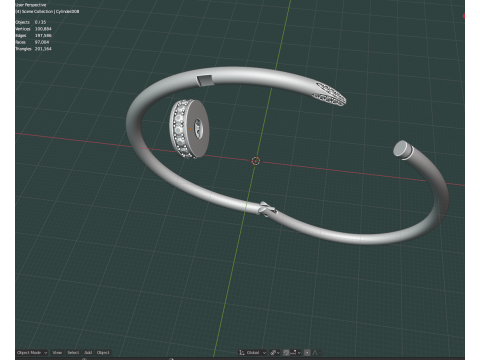480x360 pixels.
Task: Click the Faces count statistic
Action: point(32,42)
